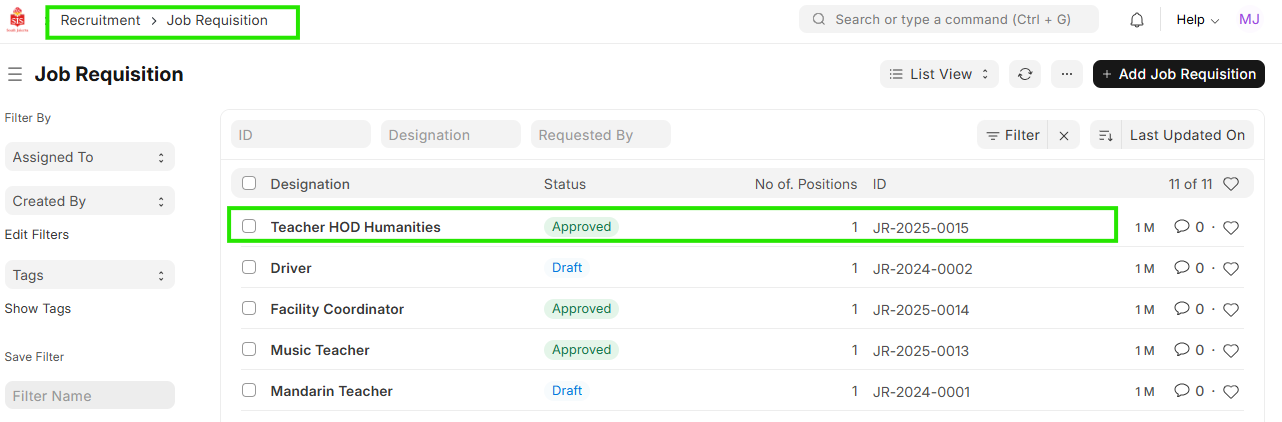Click Add Job Requisition button
1282x422 pixels.
pos(1178,74)
